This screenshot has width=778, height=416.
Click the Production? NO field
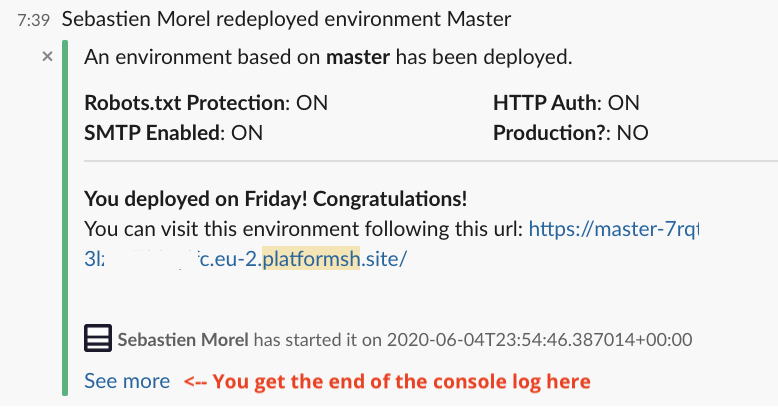pos(571,133)
